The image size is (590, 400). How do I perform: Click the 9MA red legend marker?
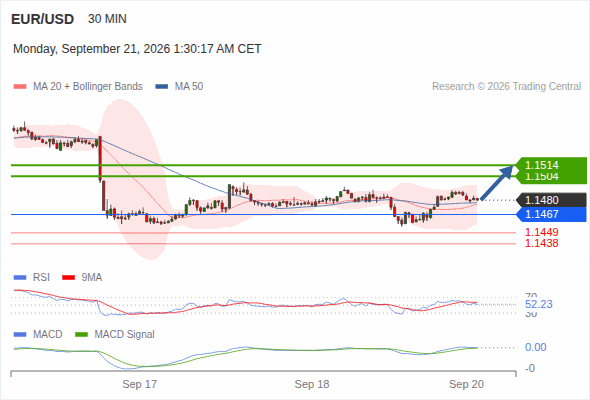click(x=68, y=278)
